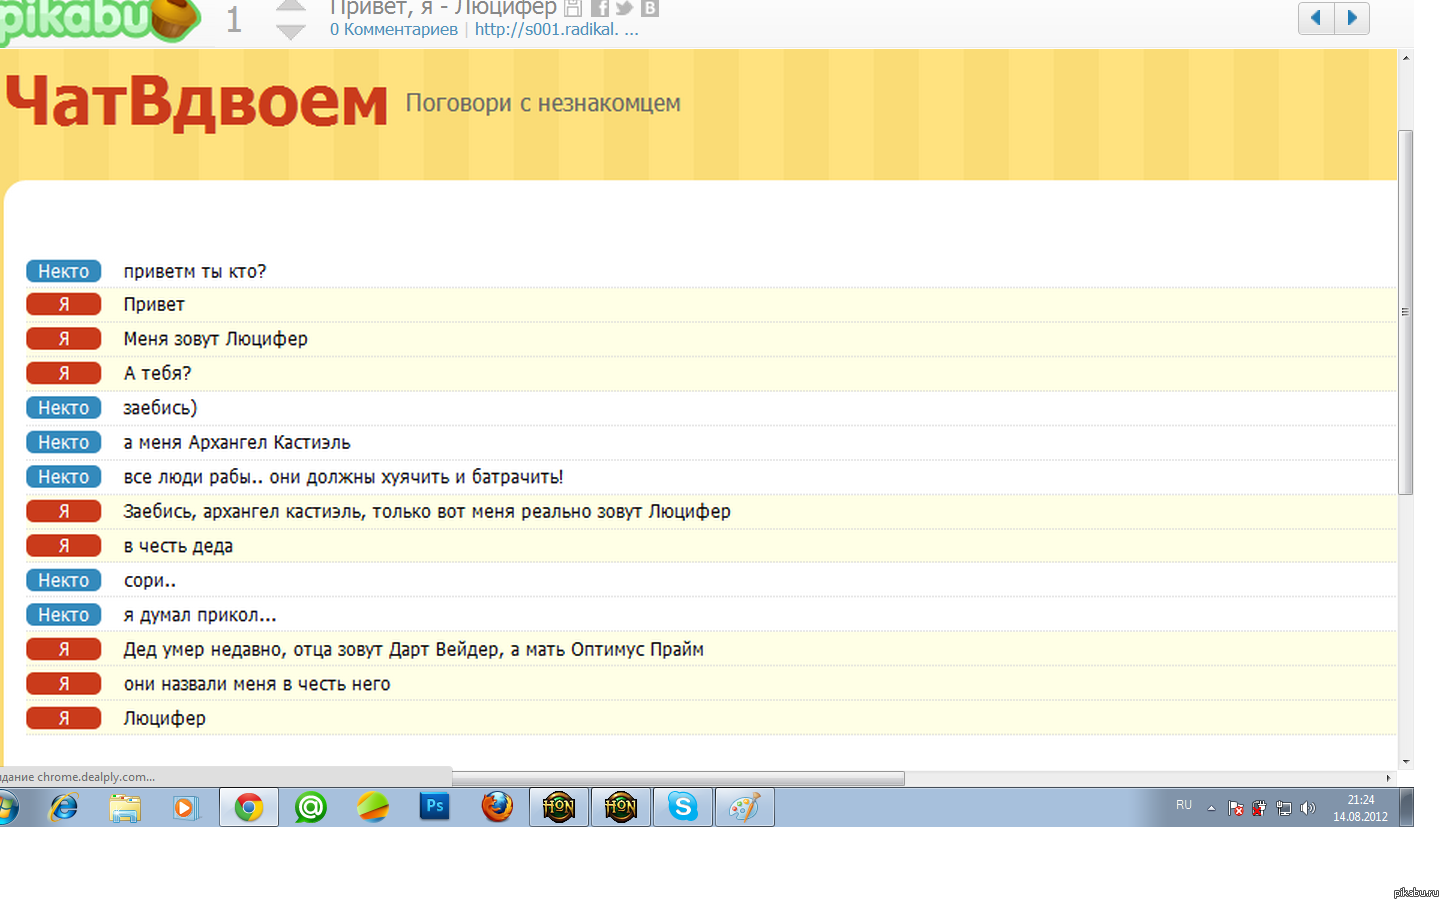Click the horizontal scrollbar right arrow

(1388, 778)
